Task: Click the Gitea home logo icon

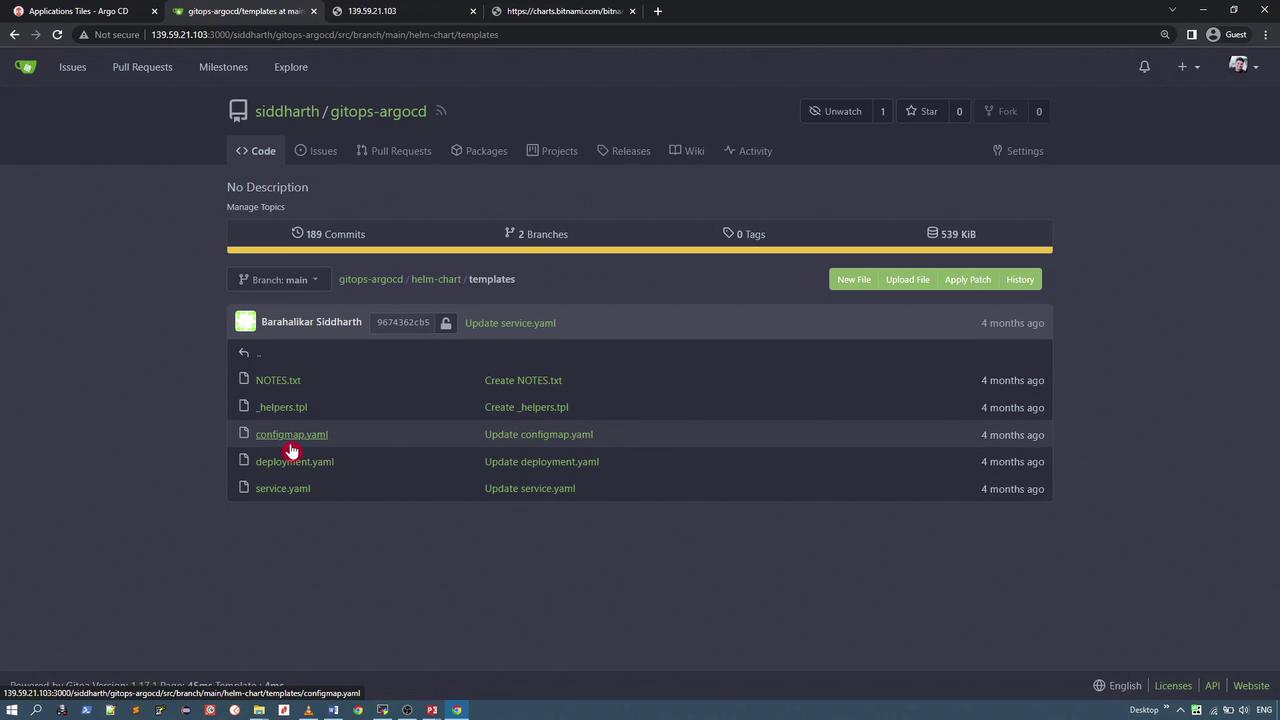Action: 25,67
